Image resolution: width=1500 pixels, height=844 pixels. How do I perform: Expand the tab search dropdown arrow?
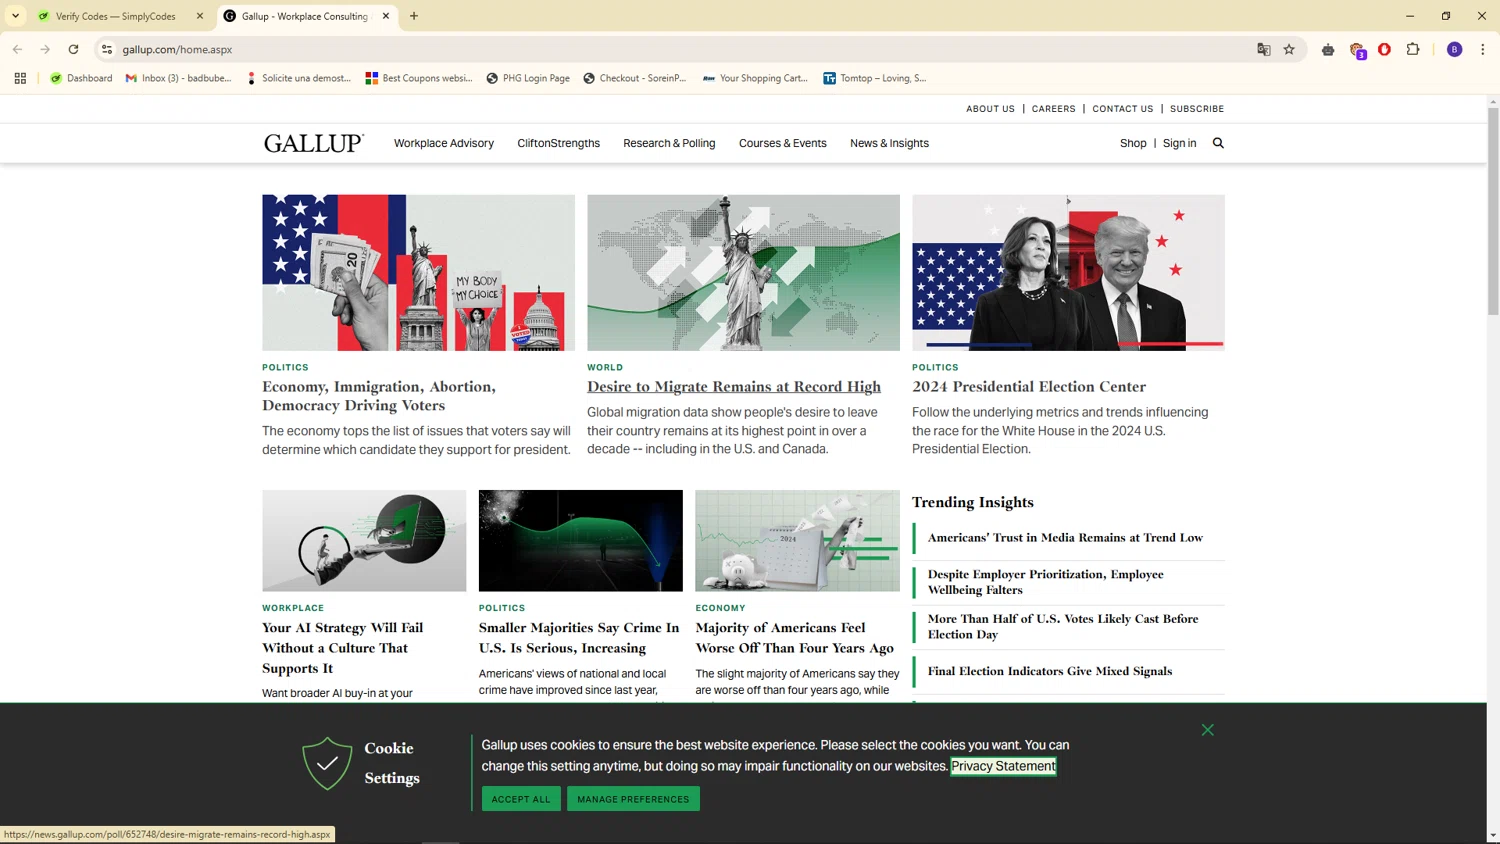(16, 16)
